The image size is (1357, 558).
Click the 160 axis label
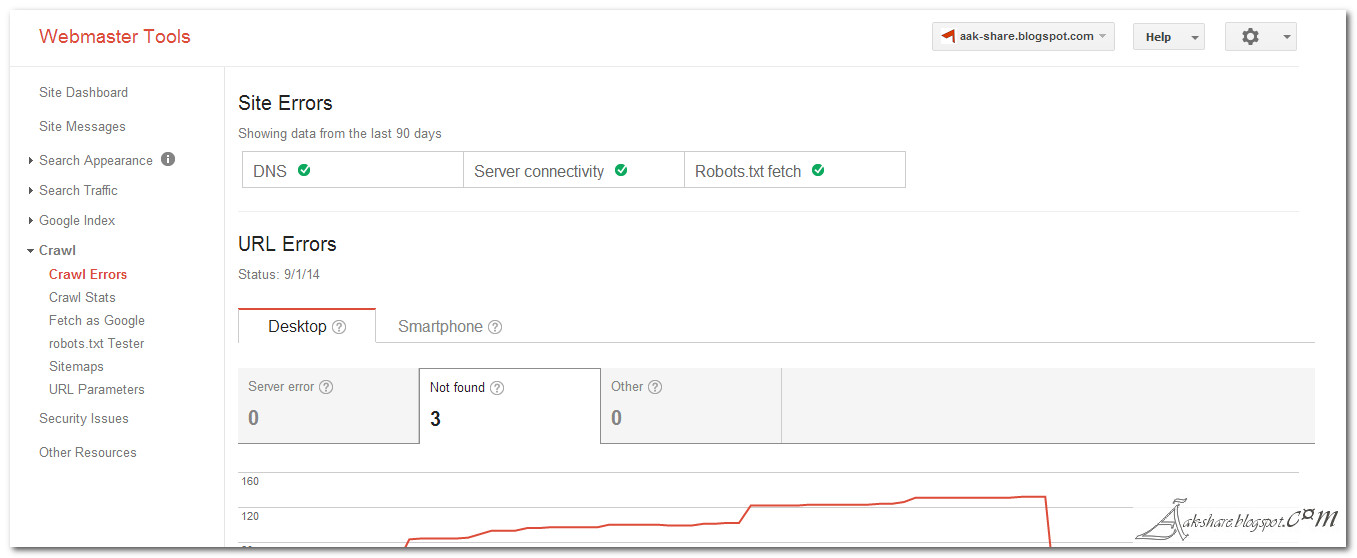coord(250,481)
